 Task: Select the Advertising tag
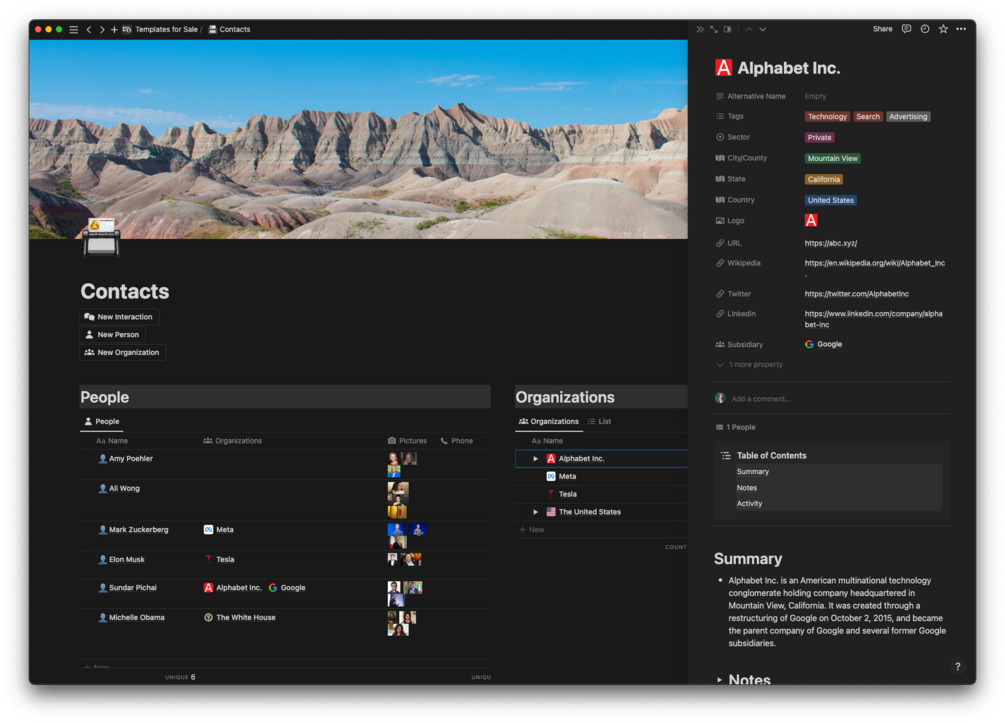(x=908, y=117)
